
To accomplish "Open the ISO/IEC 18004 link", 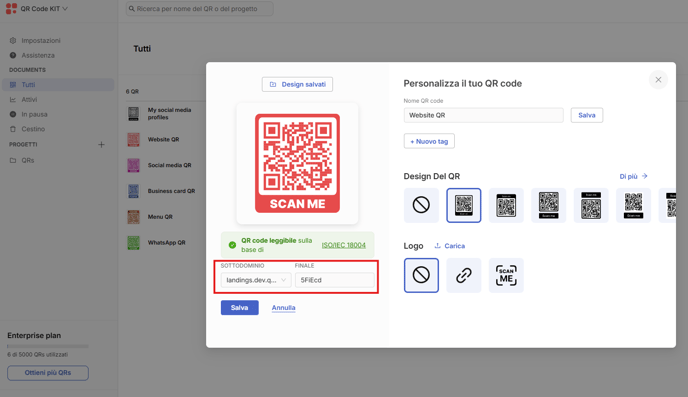I will (x=344, y=245).
